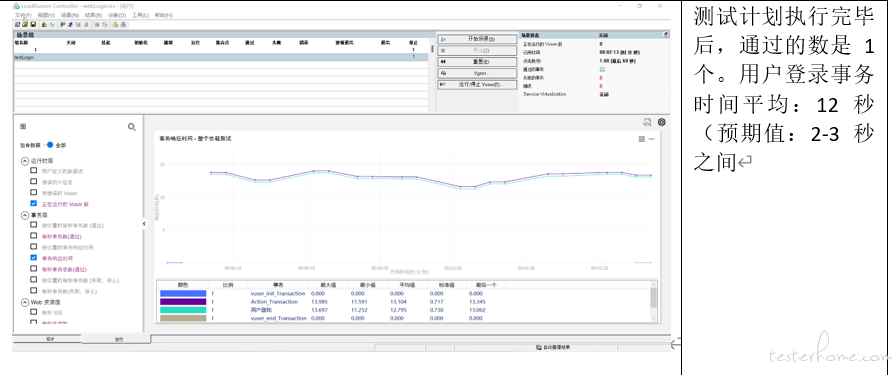Toggle the 包含数据 全部 switch

(50, 145)
